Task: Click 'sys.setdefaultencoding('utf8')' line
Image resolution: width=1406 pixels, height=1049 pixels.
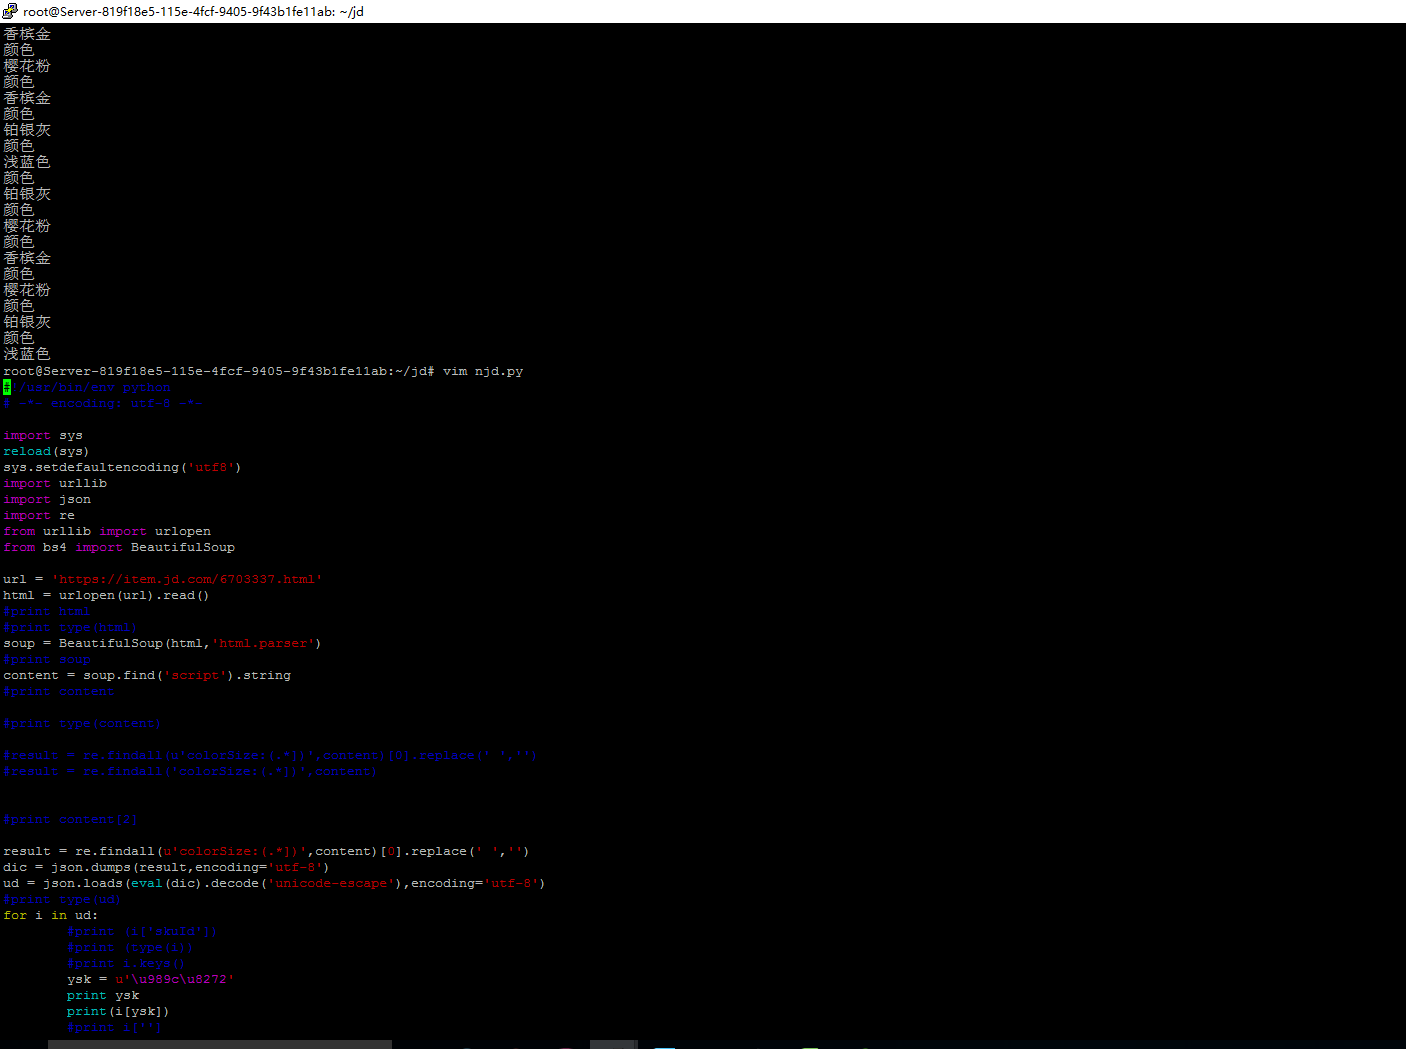Action: [122, 468]
